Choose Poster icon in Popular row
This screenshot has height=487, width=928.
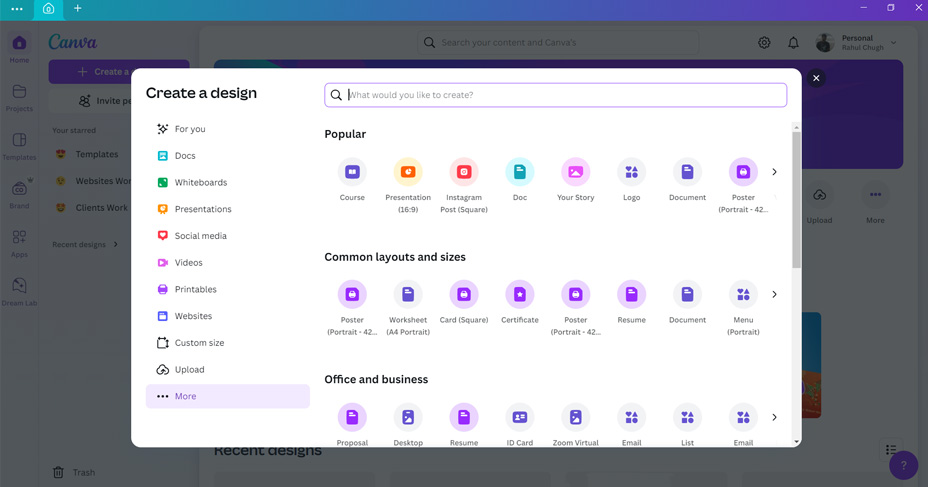(743, 172)
